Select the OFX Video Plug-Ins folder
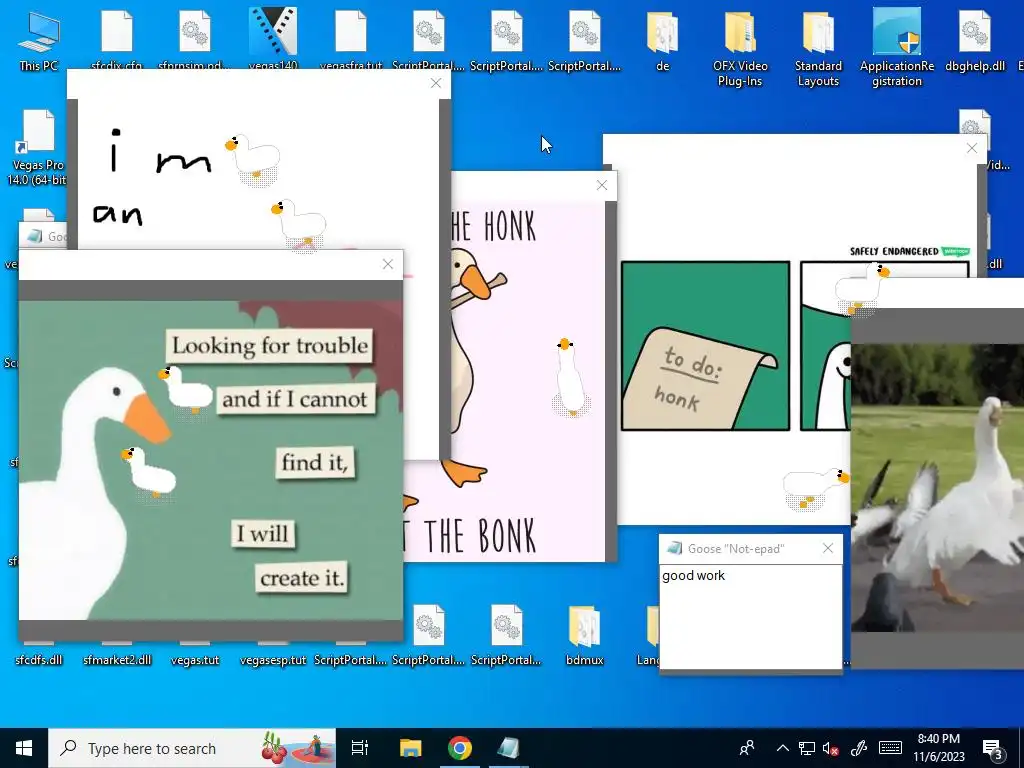 pos(740,47)
